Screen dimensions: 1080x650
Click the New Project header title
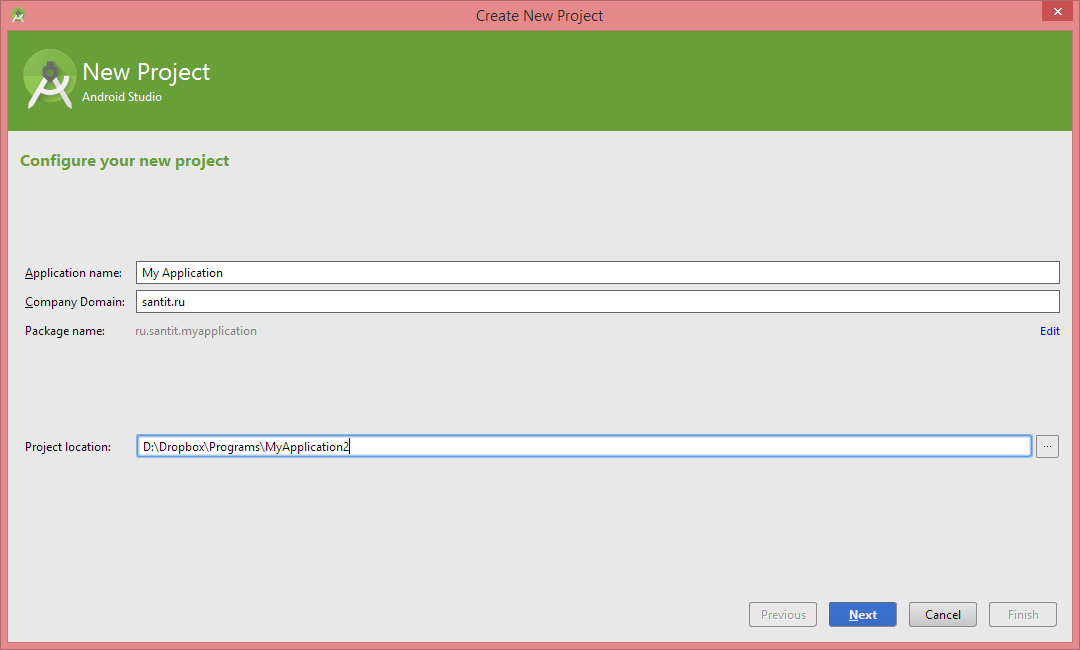point(146,72)
